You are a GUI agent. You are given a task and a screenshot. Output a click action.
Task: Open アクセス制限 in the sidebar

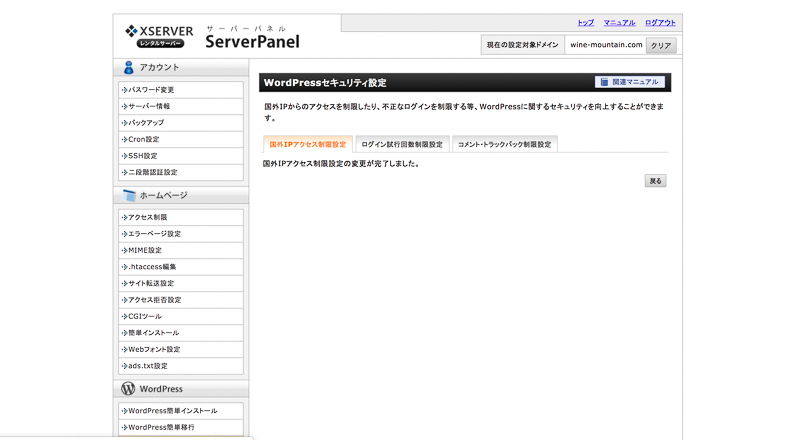[x=181, y=217]
